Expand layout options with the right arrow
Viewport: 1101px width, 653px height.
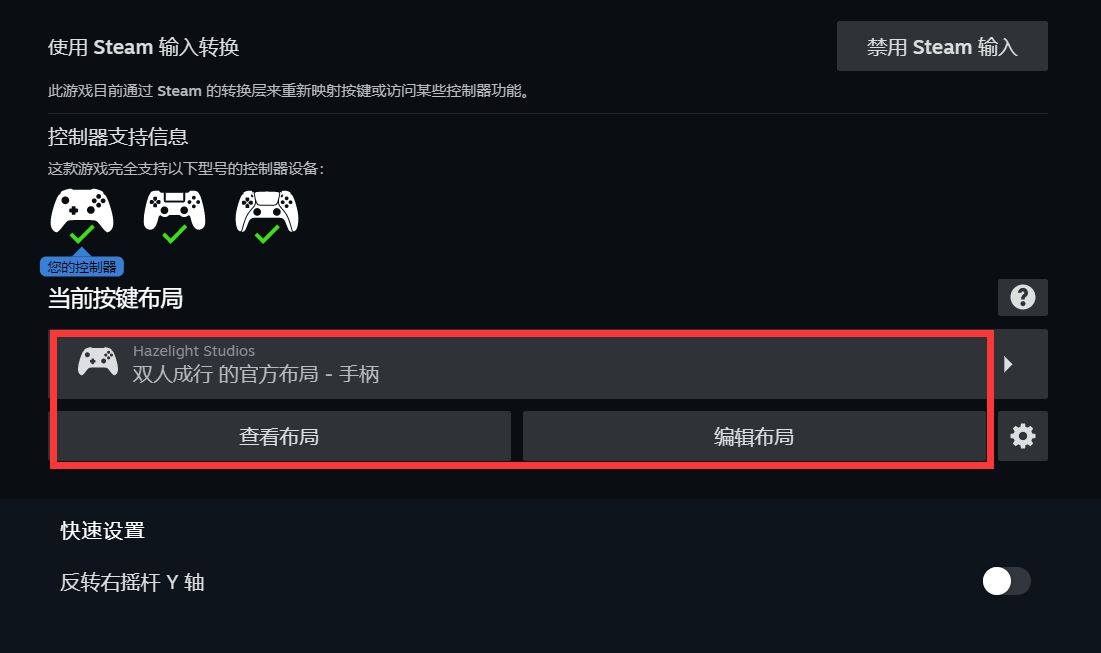1019,364
